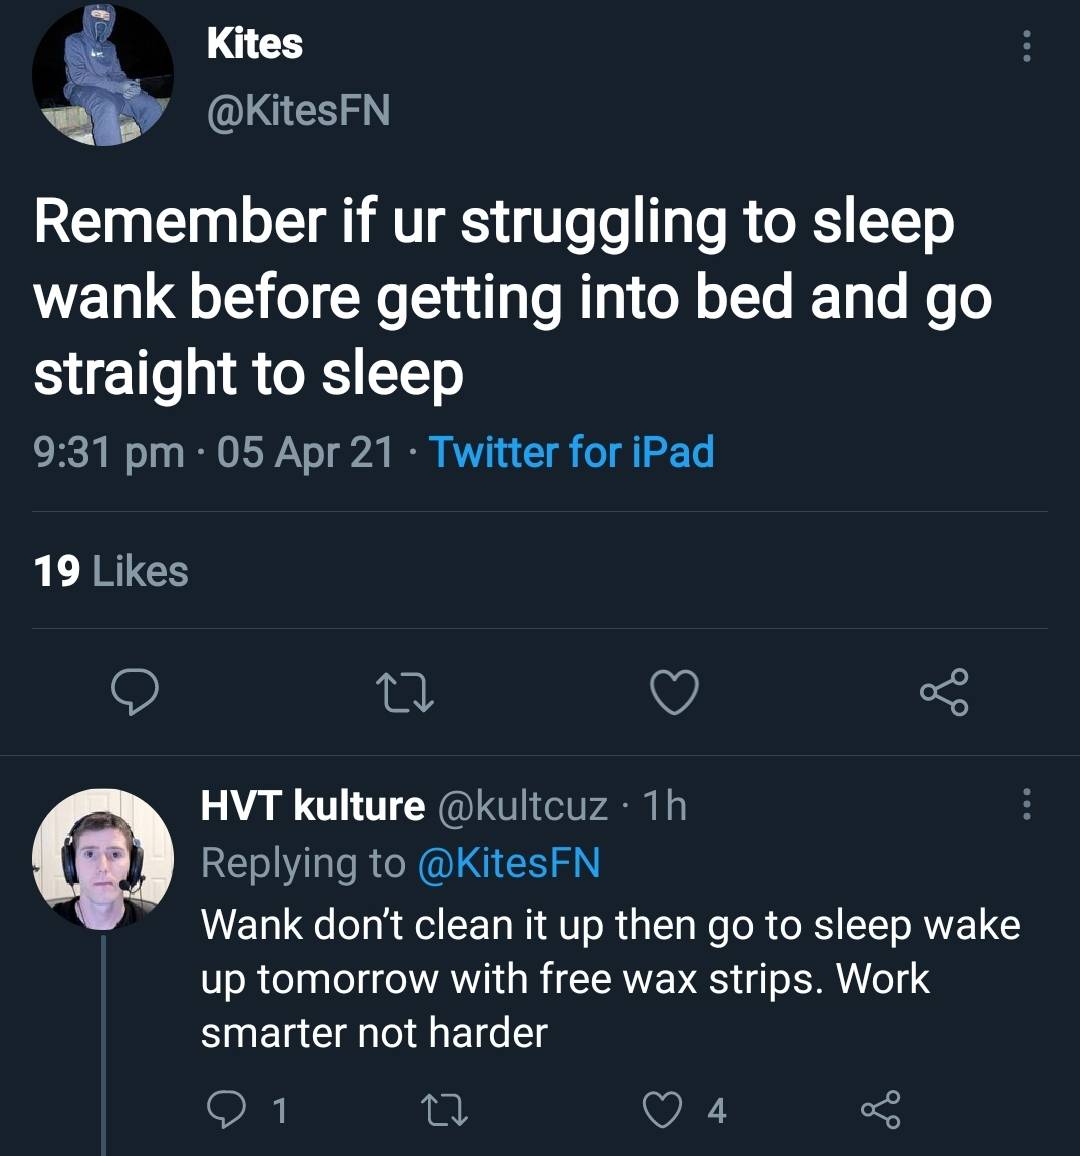The width and height of the screenshot is (1080, 1156).
Task: Open Kites profile picture
Action: click(x=103, y=75)
